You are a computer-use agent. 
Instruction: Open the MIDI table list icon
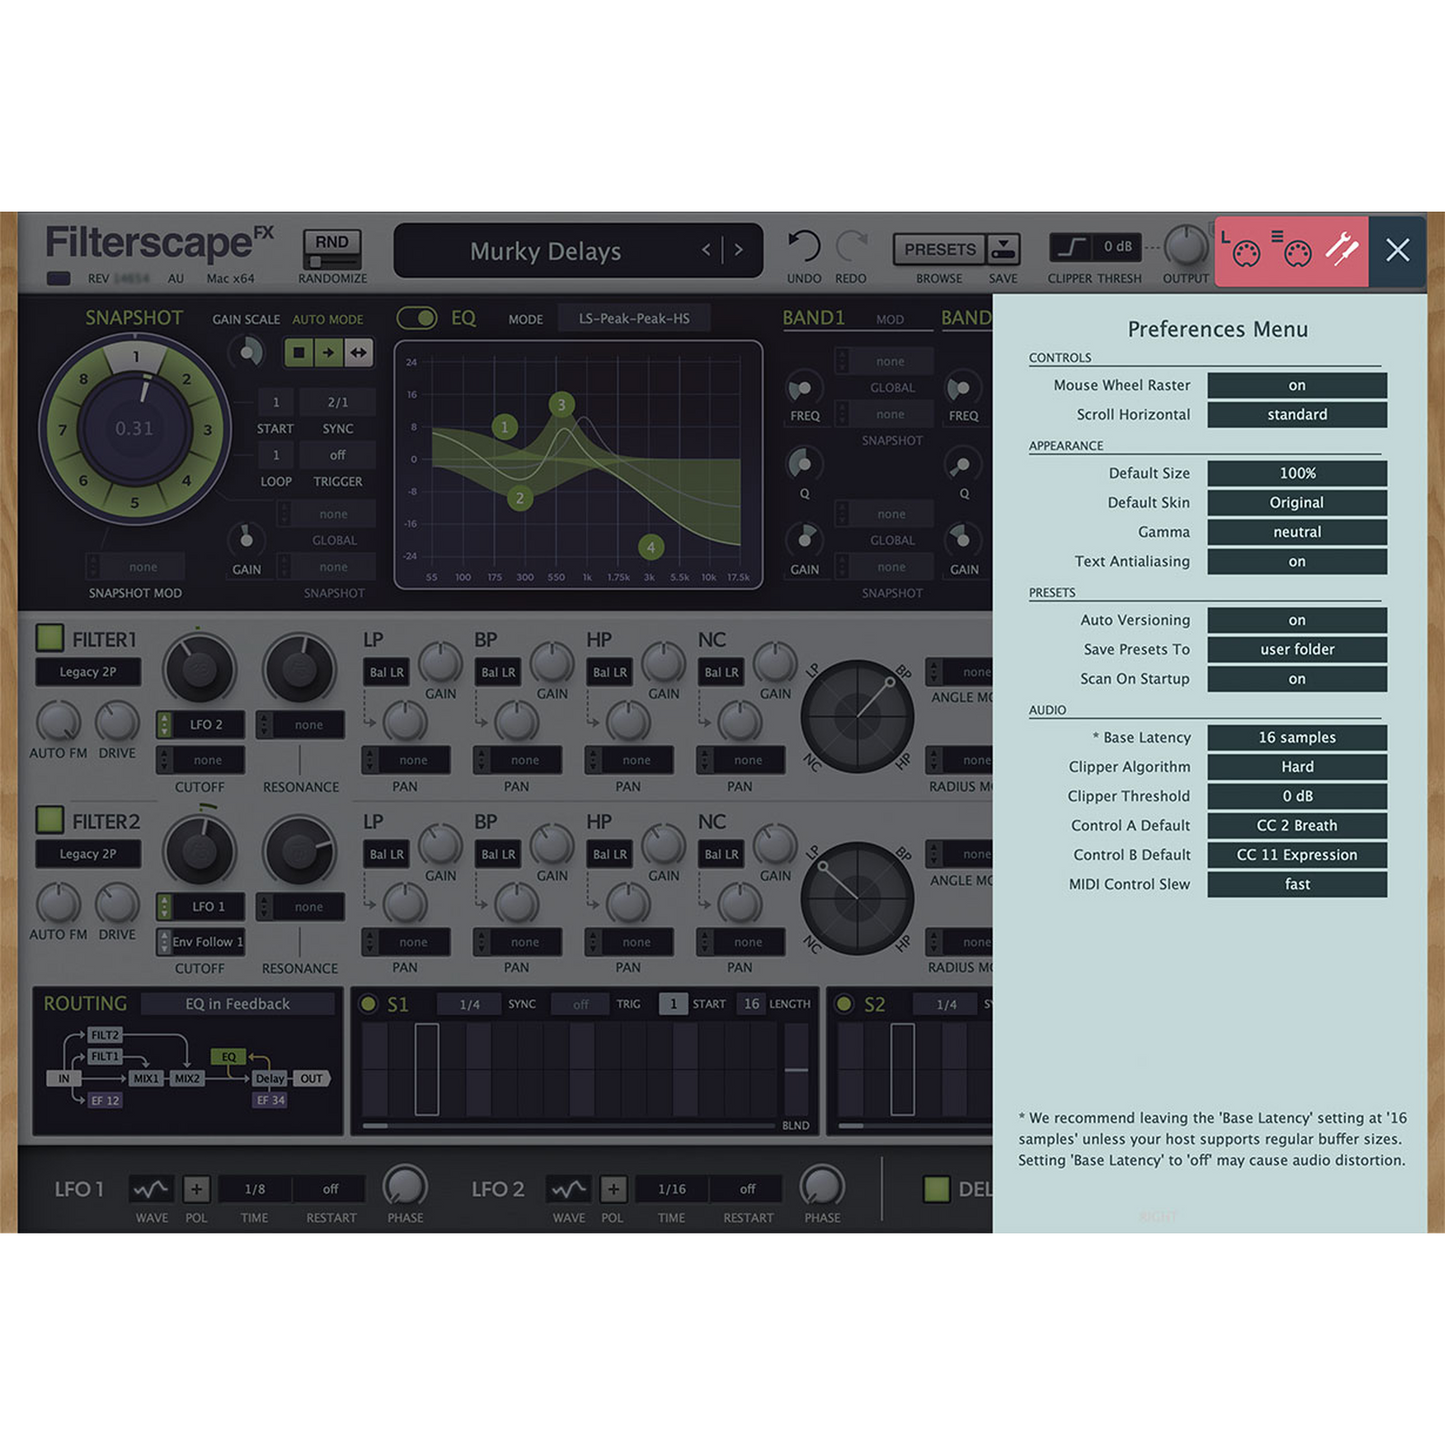[x=1294, y=251]
